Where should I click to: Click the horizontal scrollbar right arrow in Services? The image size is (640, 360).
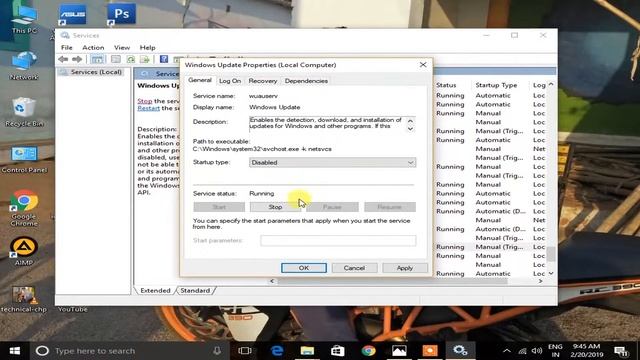pyautogui.click(x=540, y=281)
